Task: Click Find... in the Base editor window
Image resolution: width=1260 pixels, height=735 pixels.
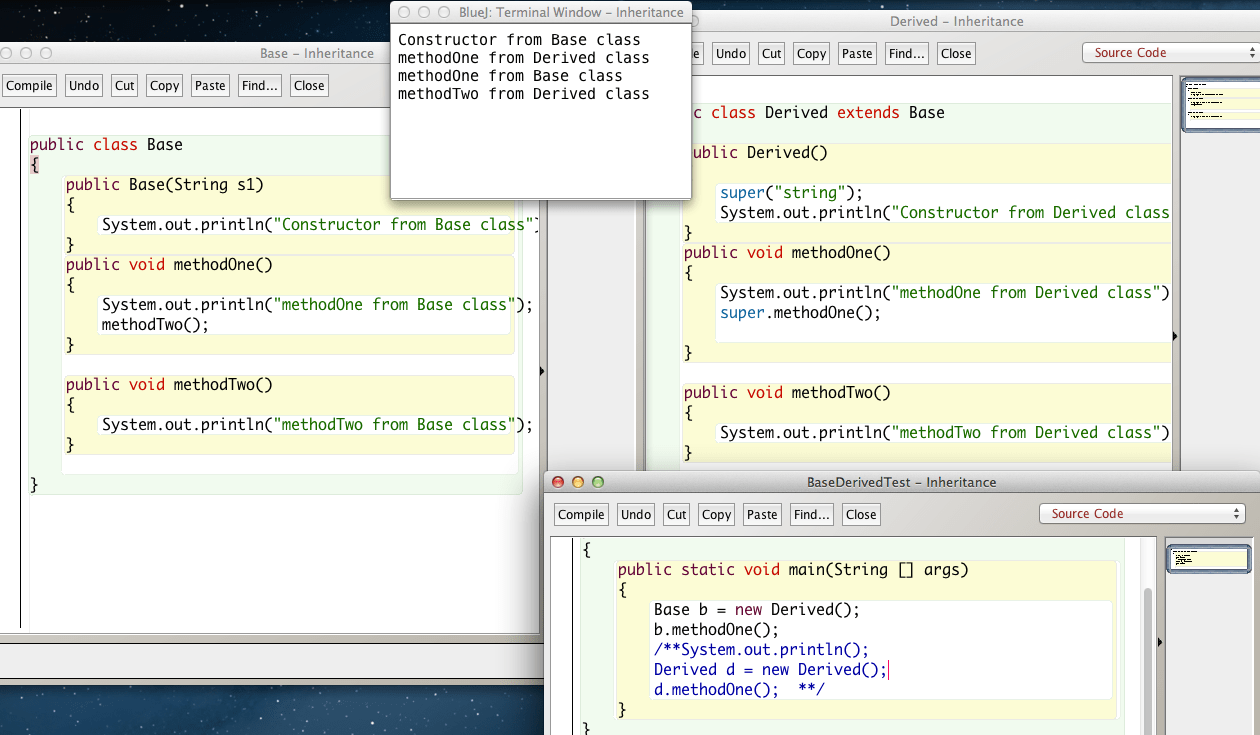Action: (259, 86)
